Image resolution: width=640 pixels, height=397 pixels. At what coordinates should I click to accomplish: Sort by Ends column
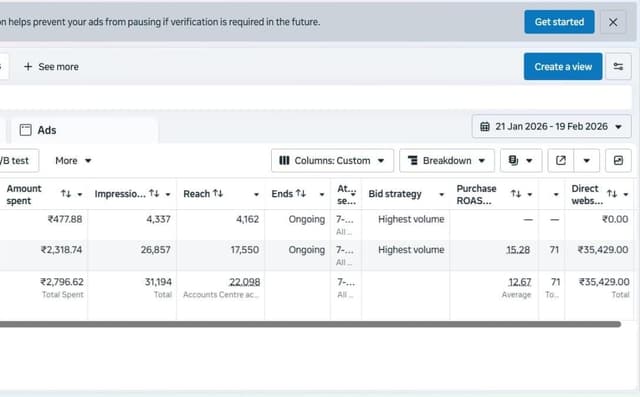(301, 193)
